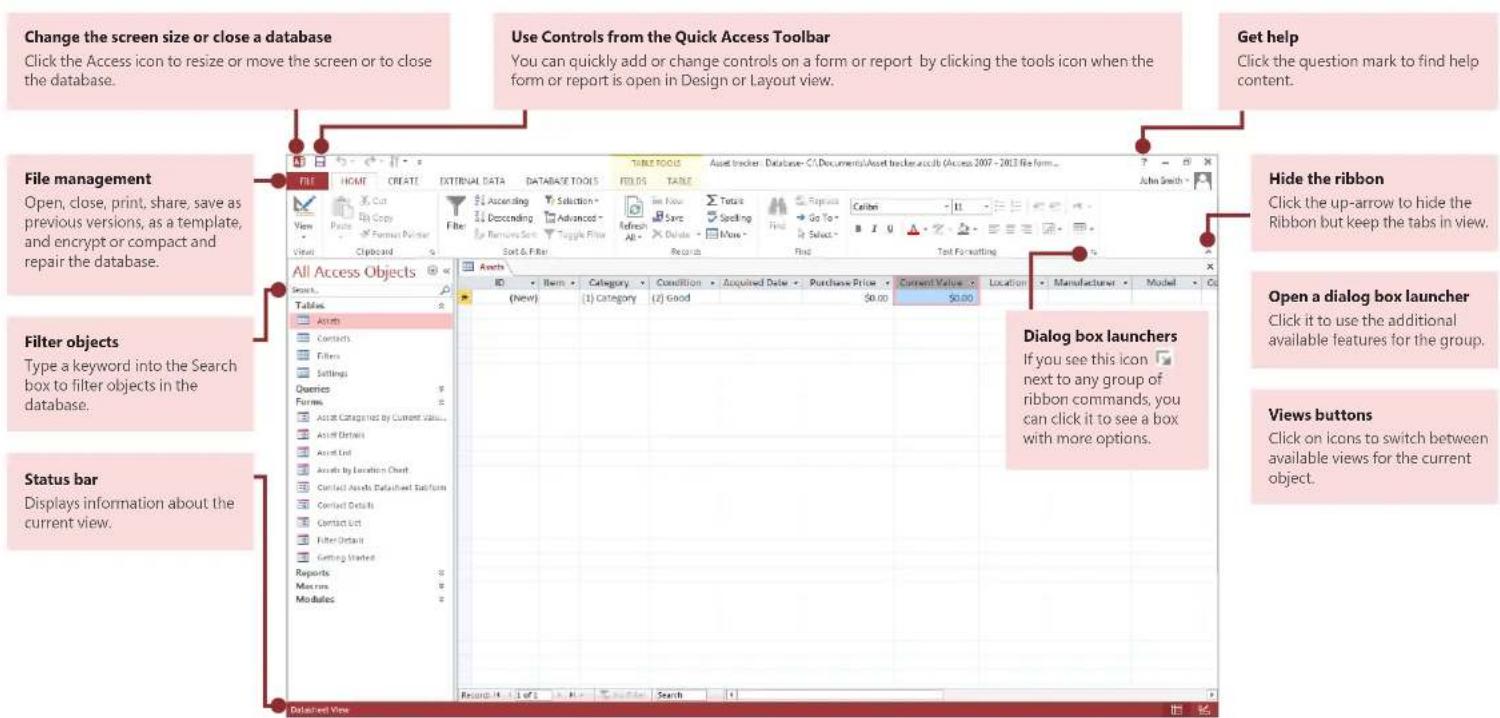Expand the Queries group
This screenshot has width=1500, height=718.
(442, 388)
